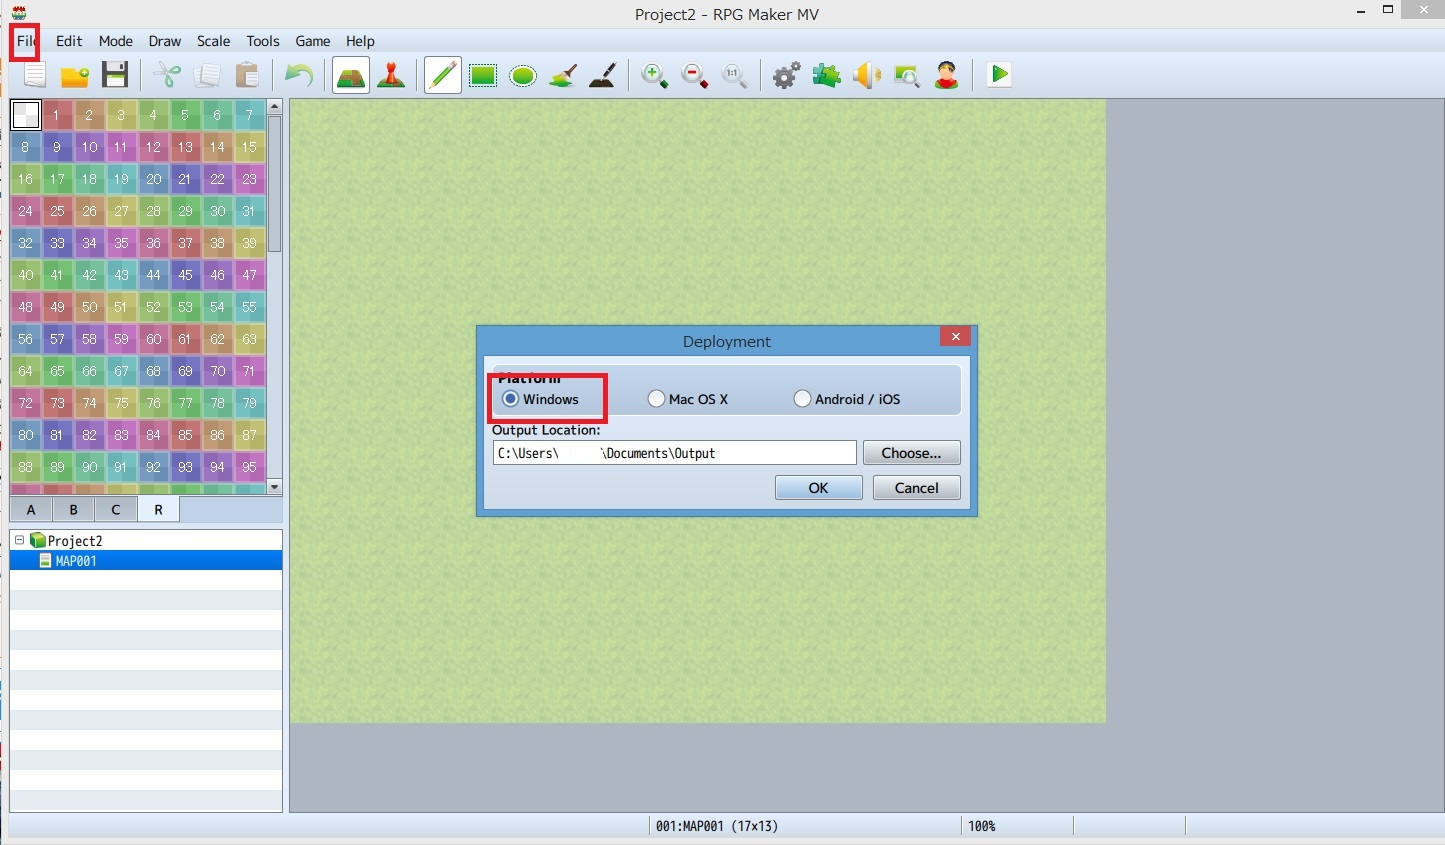Switch to the R tileset tab

point(158,509)
